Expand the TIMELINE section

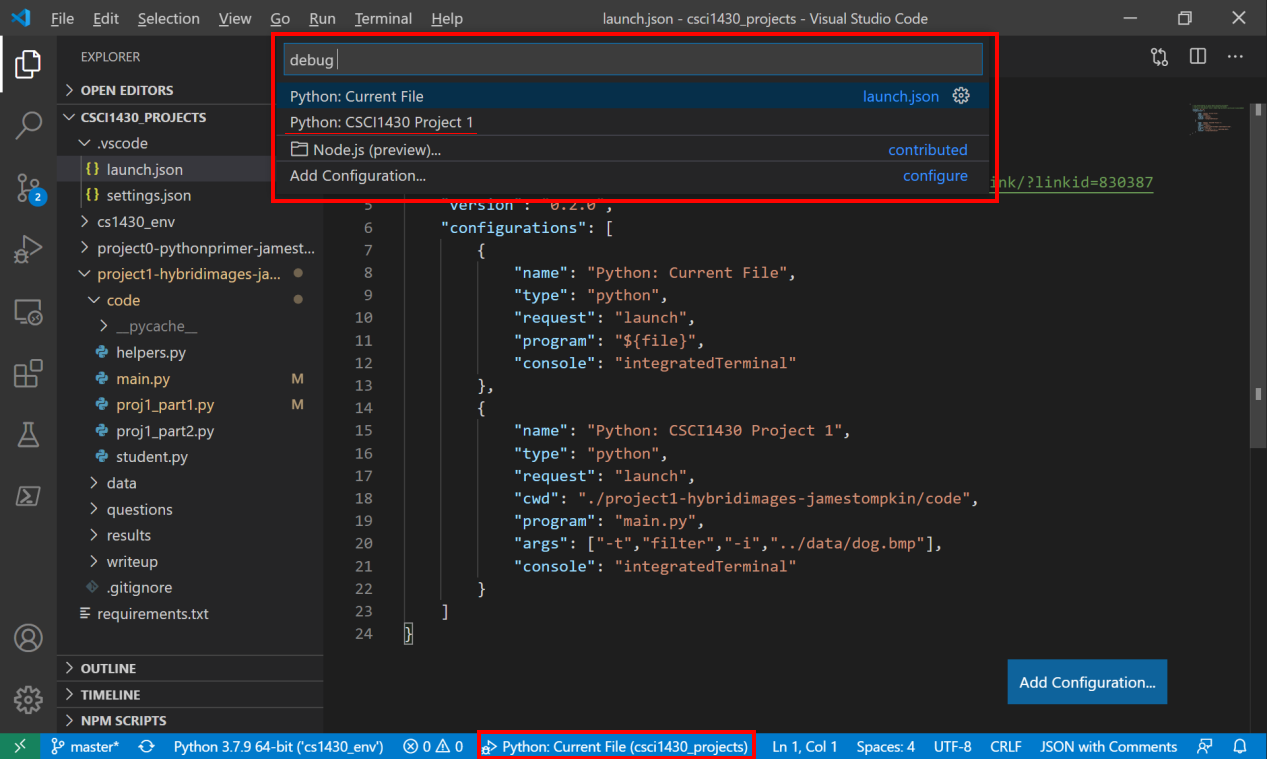[110, 694]
